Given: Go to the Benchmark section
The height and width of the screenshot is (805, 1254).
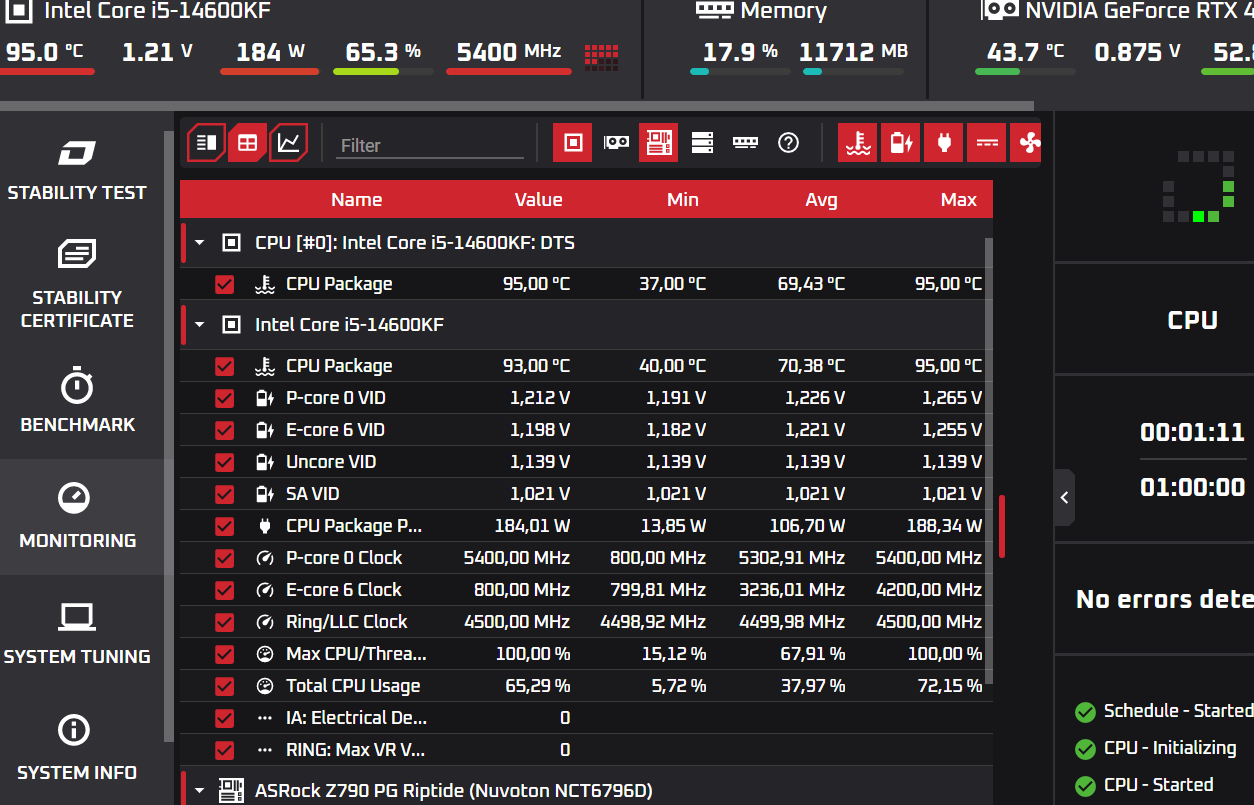Looking at the screenshot, I should click(x=77, y=400).
